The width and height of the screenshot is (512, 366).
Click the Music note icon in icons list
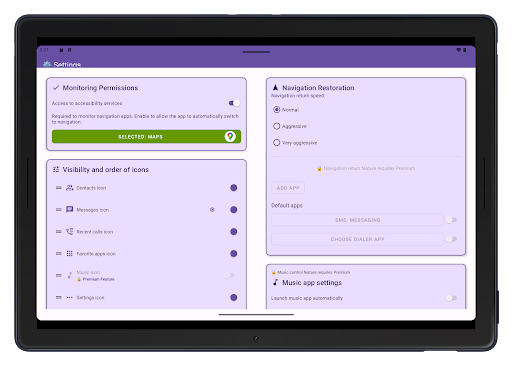point(69,275)
